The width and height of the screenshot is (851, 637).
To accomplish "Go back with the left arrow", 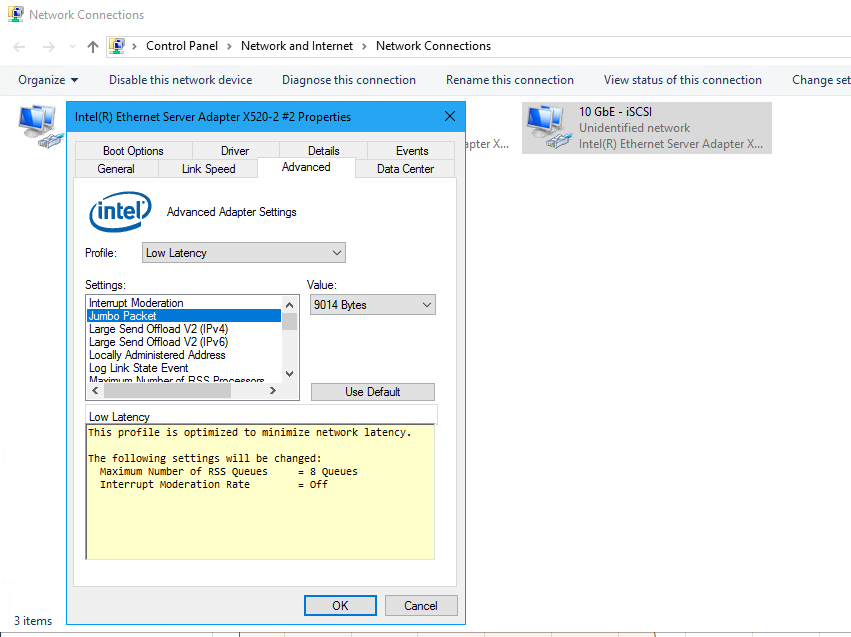I will (x=19, y=47).
